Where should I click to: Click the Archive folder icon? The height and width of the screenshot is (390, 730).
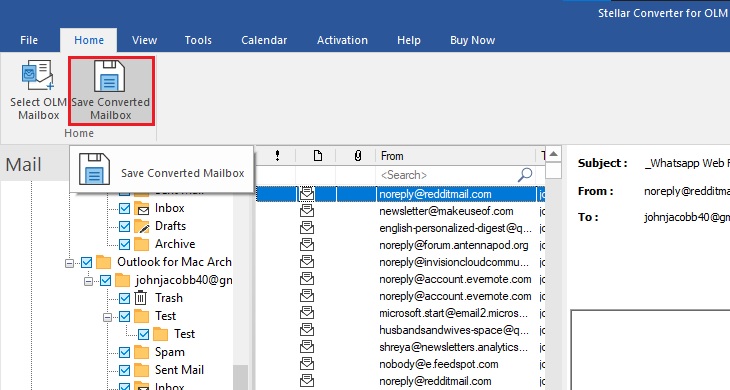tap(142, 244)
